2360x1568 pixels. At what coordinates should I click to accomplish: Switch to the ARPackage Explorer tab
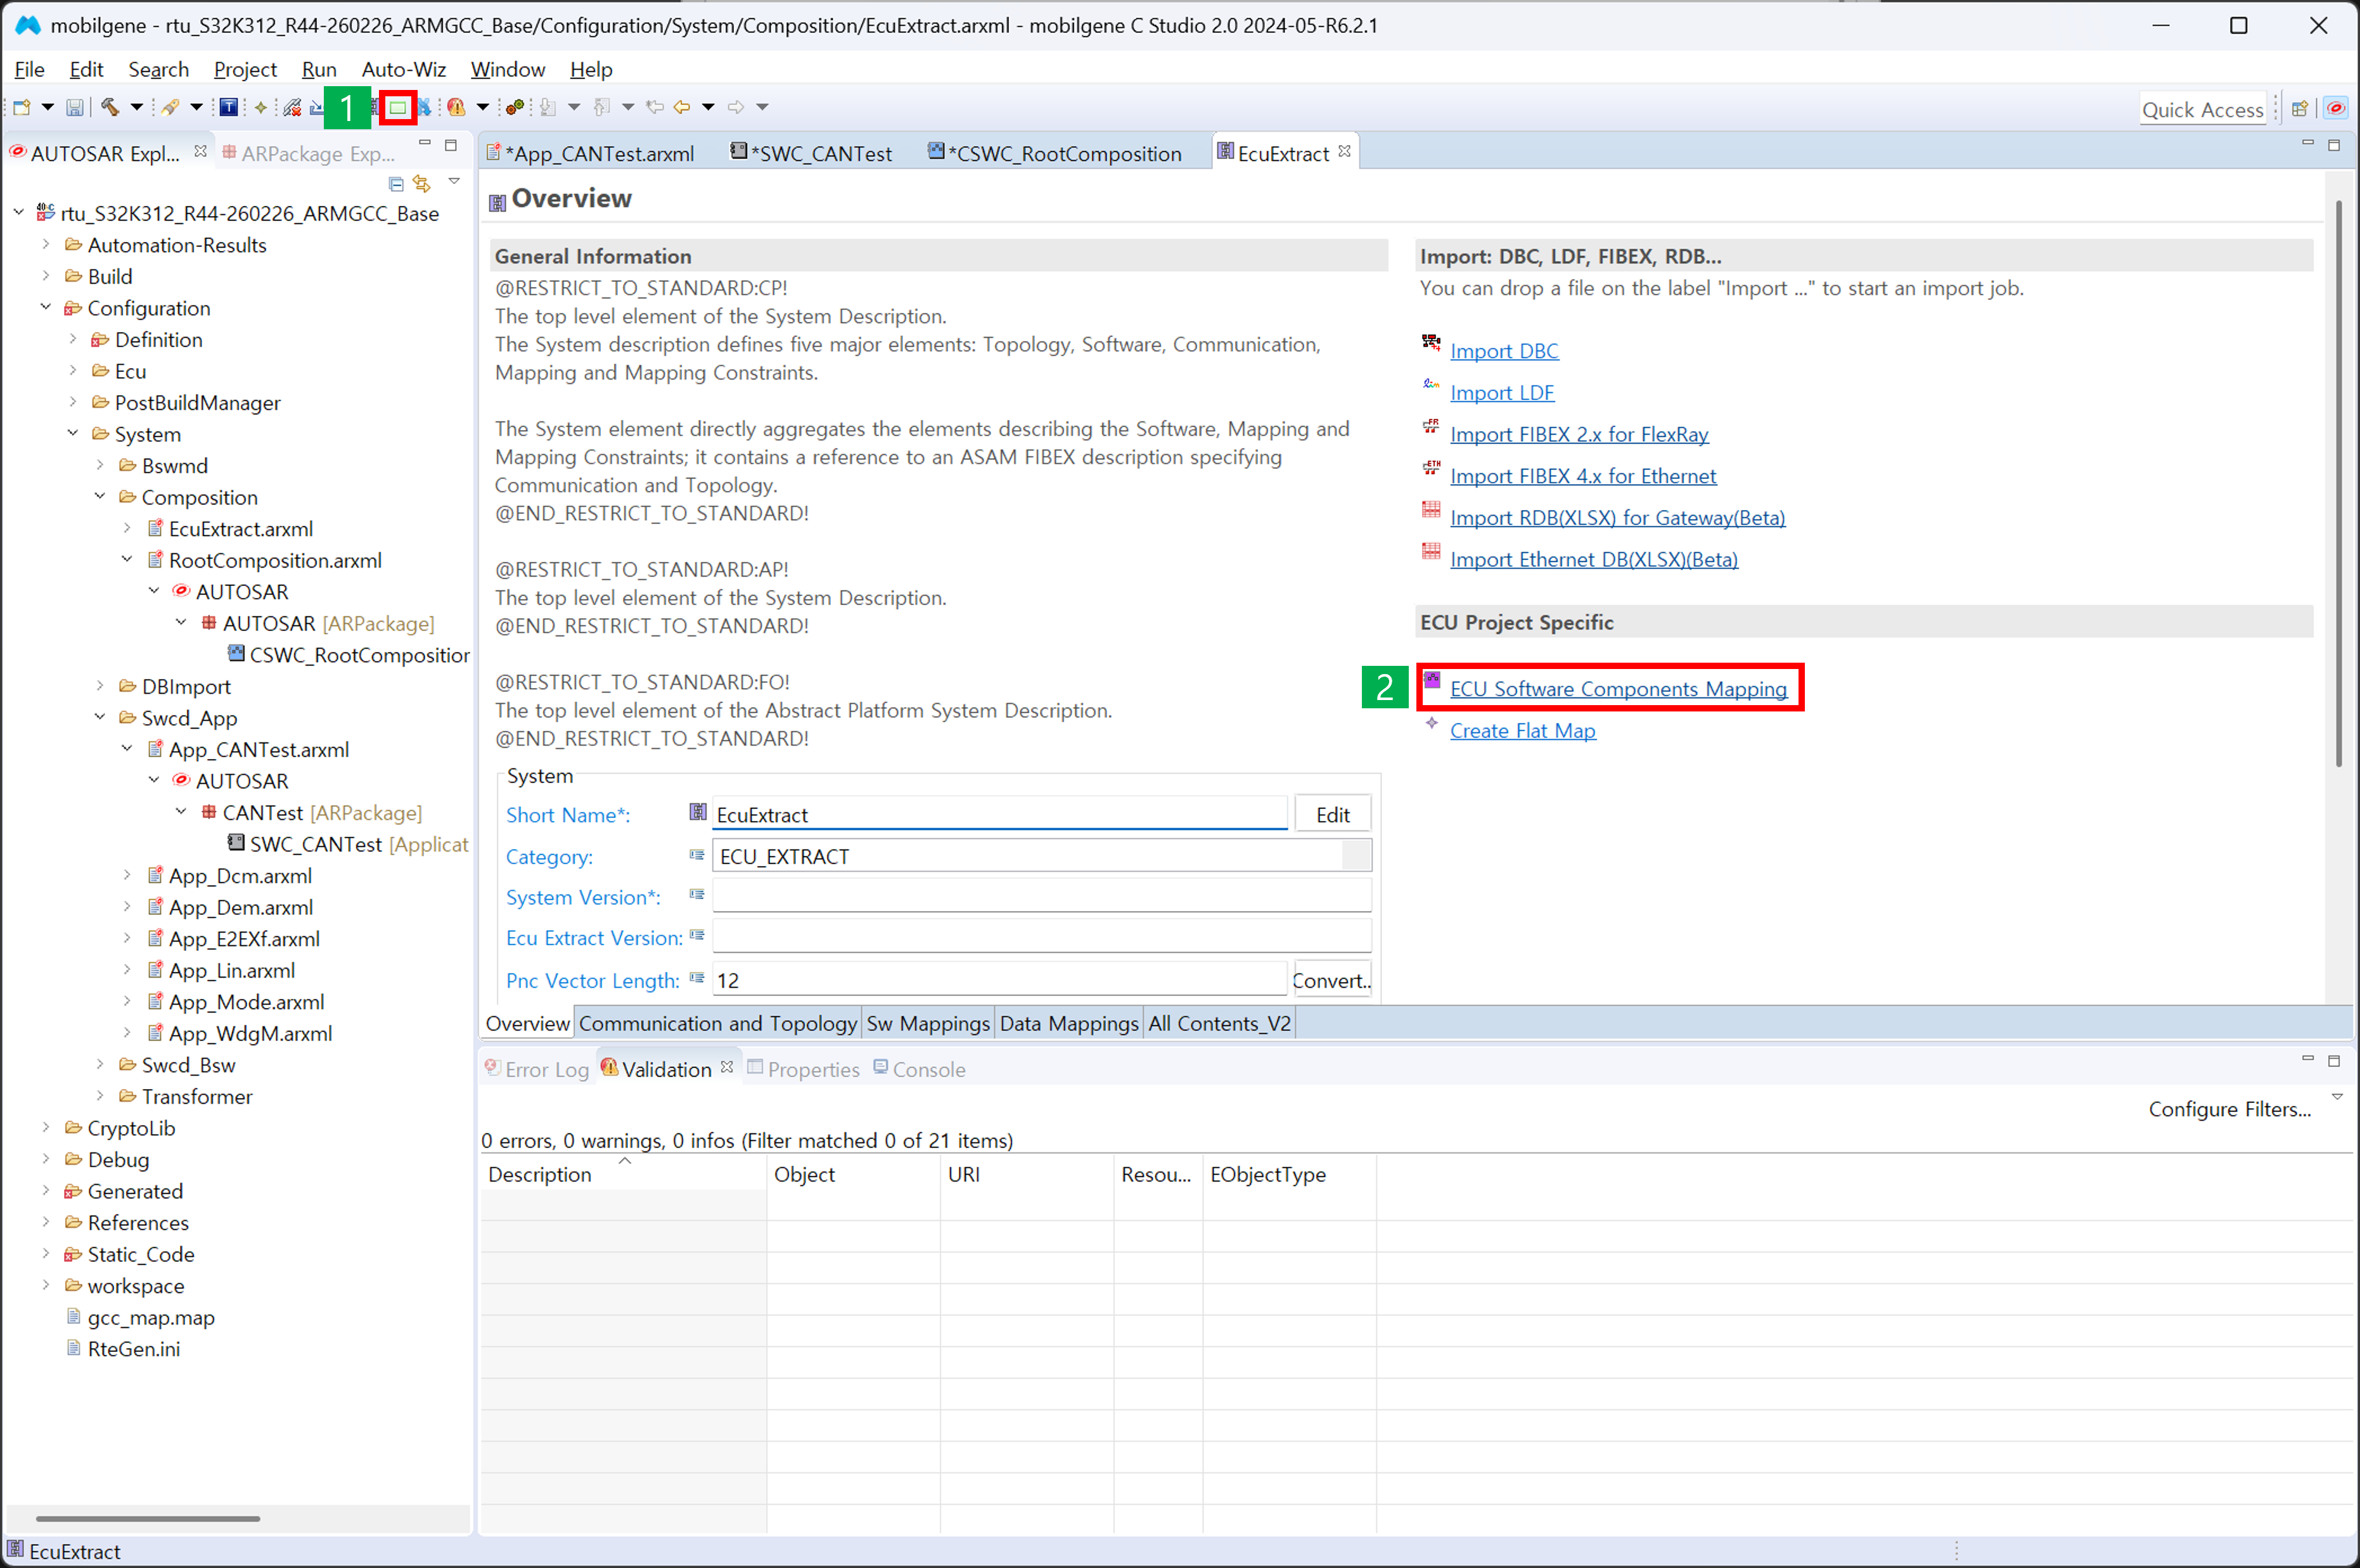point(309,153)
